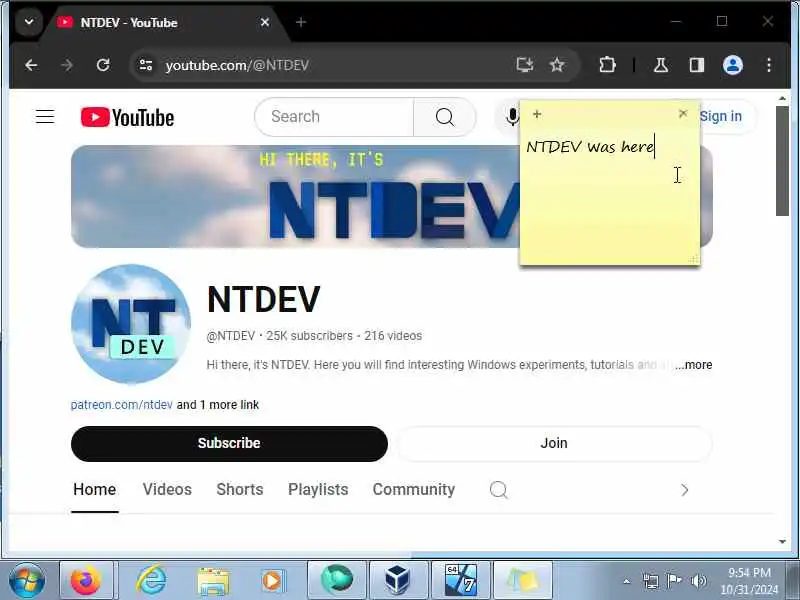This screenshot has width=800, height=600.
Task: Open Chrome Labs flask icon
Action: coord(661,65)
